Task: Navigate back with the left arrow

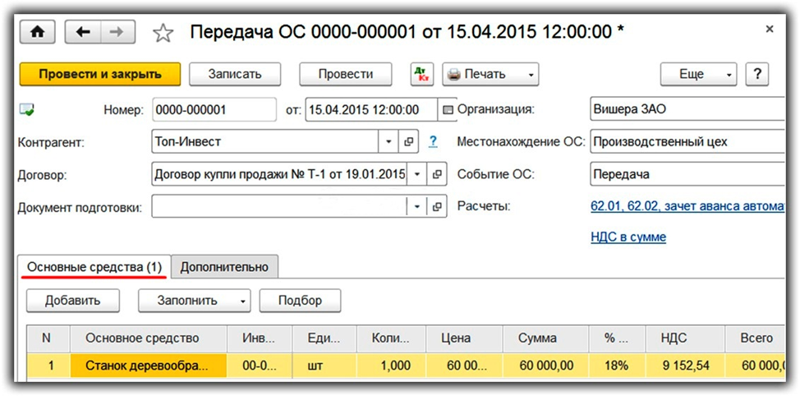Action: (82, 32)
